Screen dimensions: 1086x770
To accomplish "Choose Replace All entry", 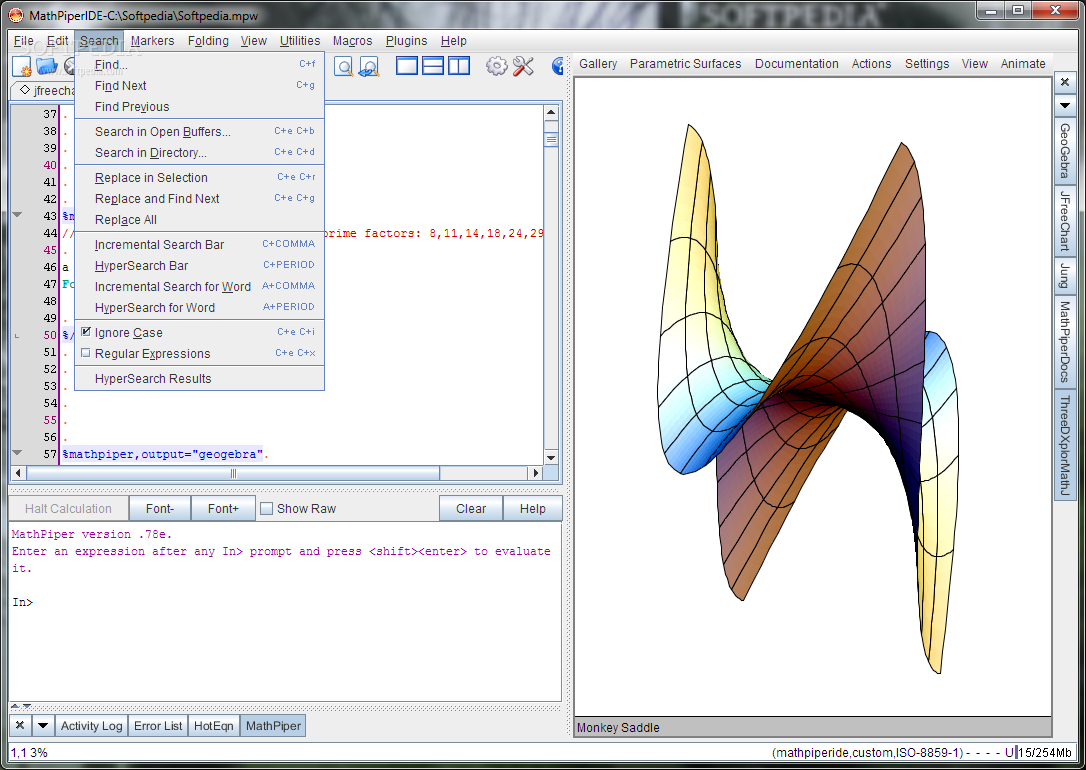I will pos(199,220).
